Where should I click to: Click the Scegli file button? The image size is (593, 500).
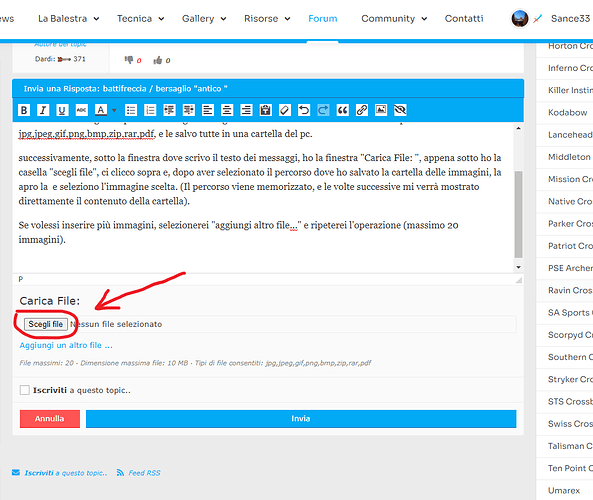(46, 324)
